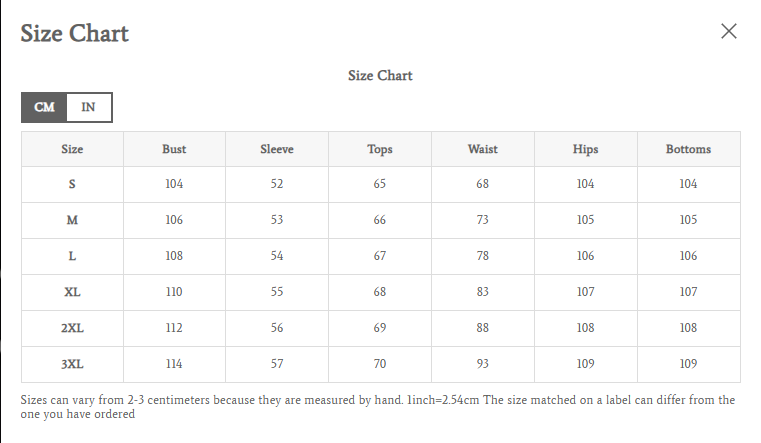This screenshot has height=443, width=761.
Task: Select the CM unit toggle
Action: click(44, 107)
